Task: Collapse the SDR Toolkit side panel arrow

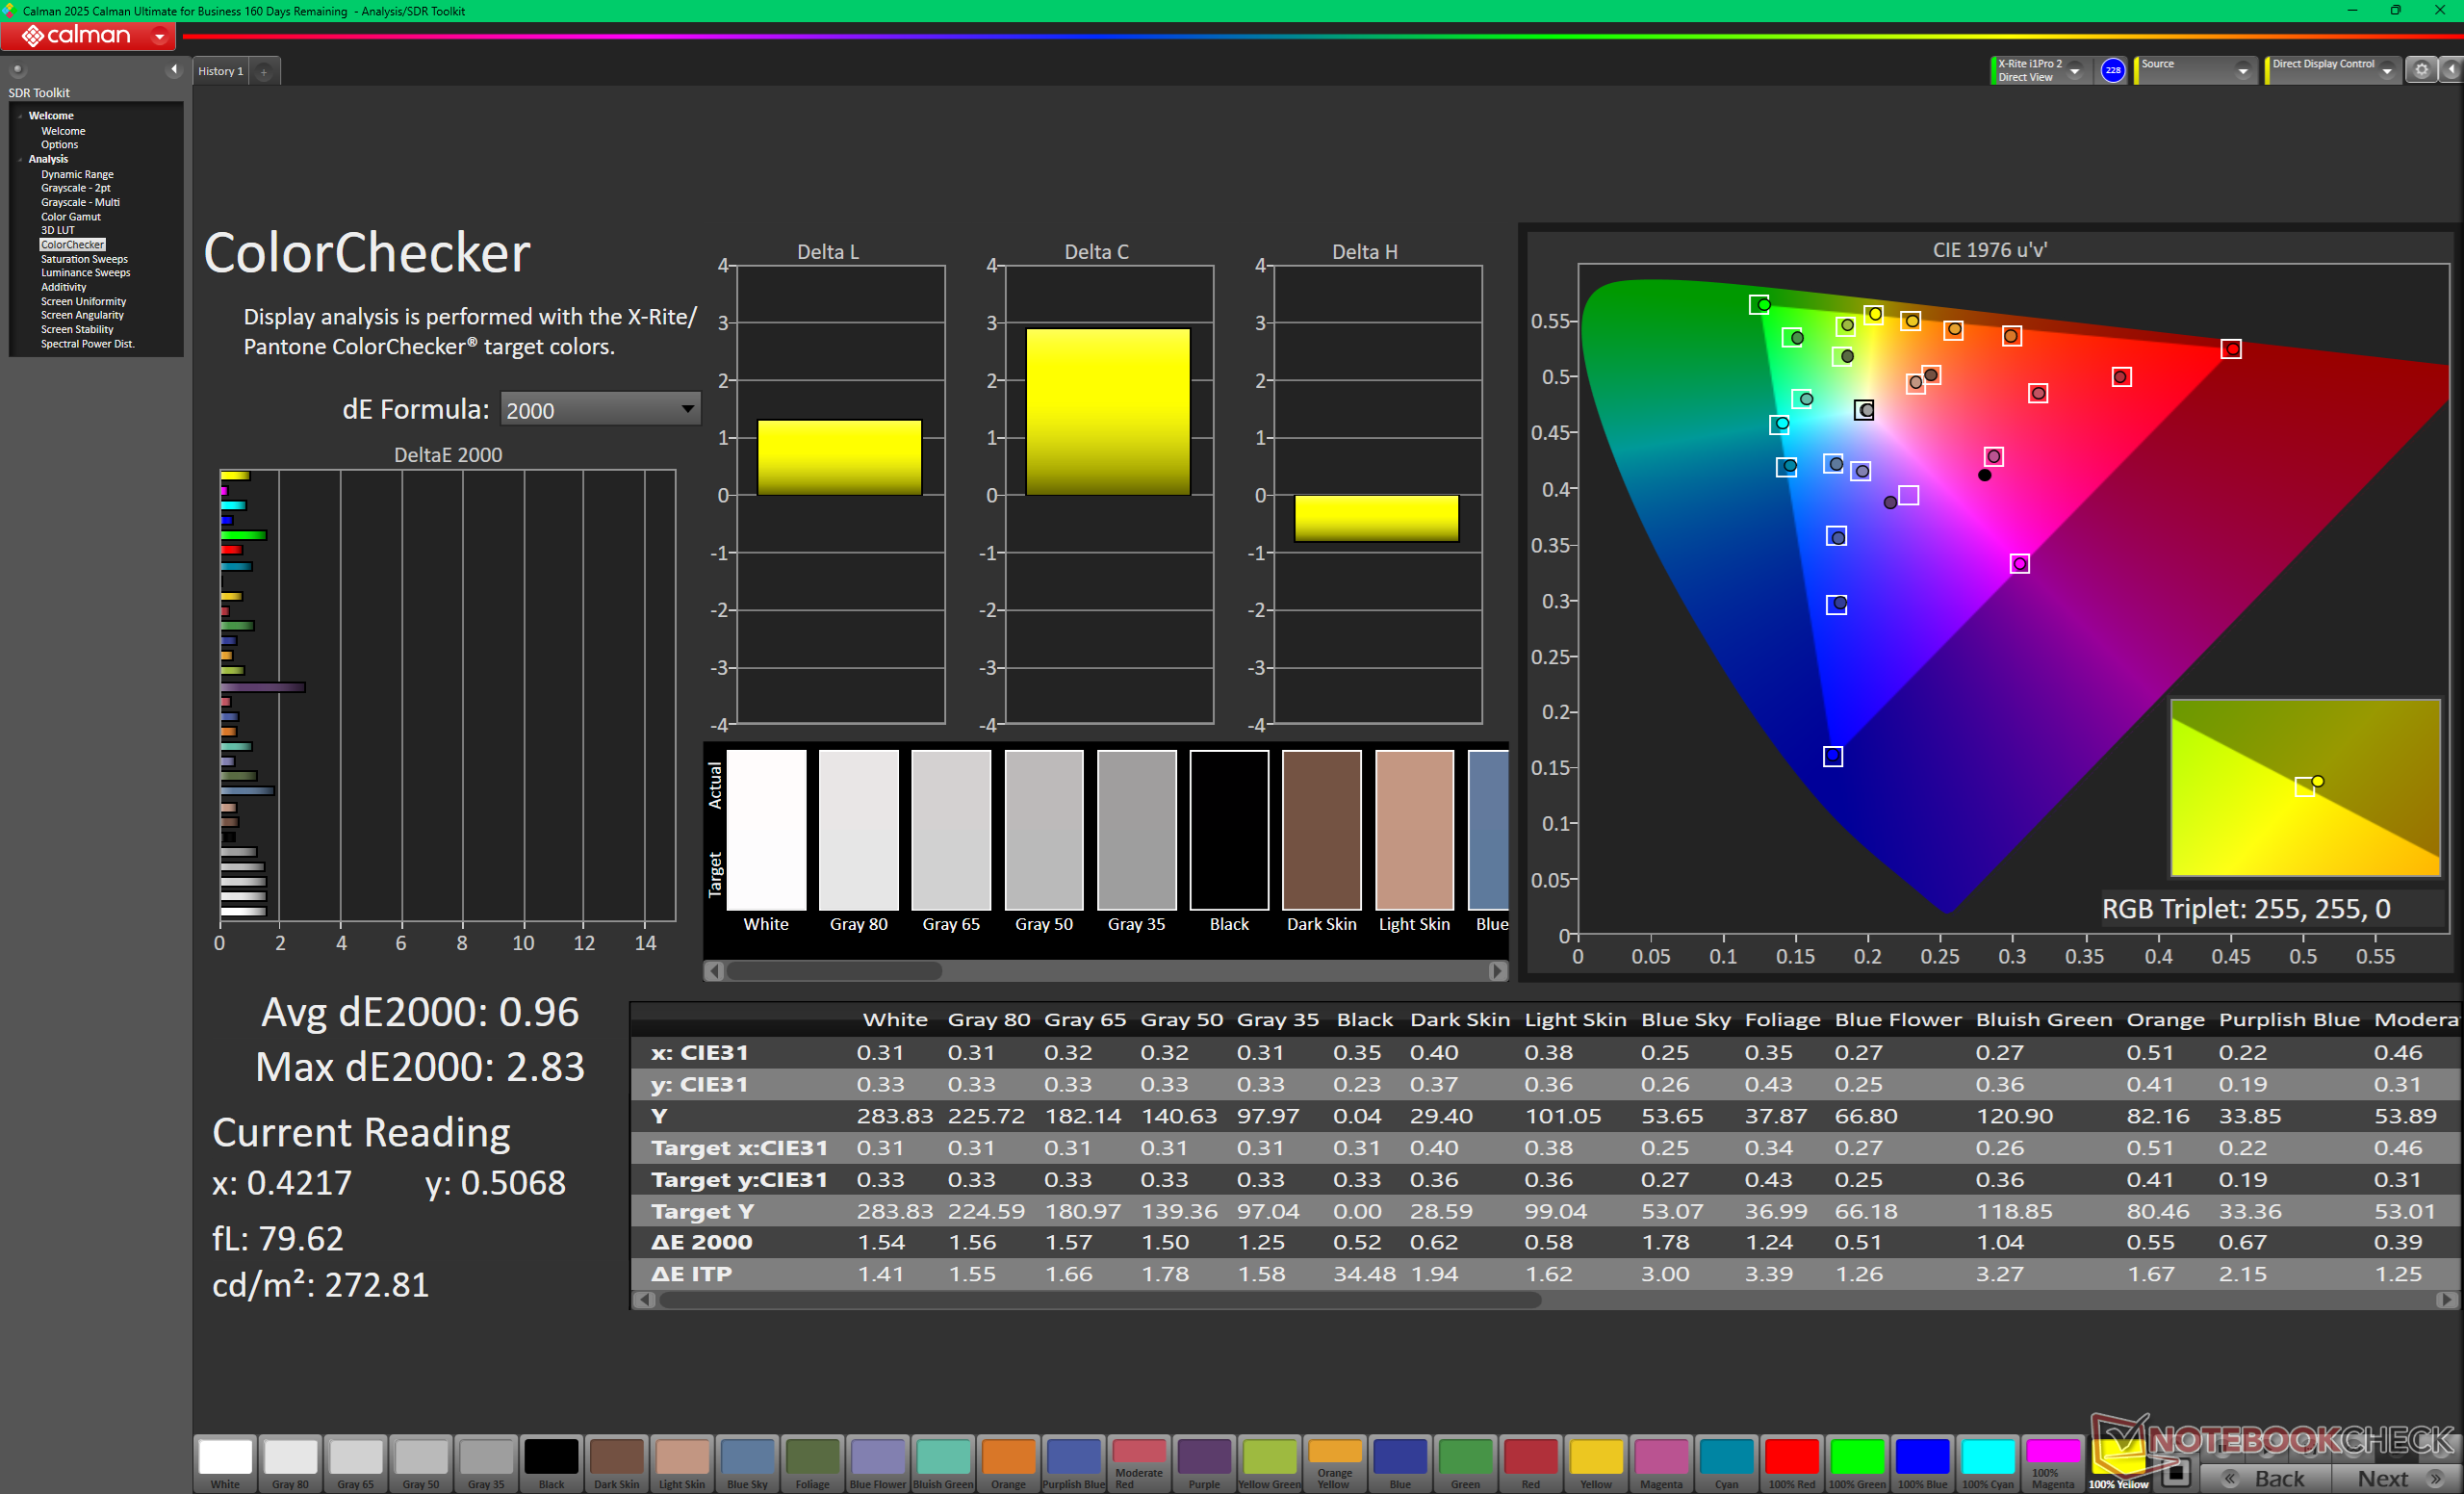Action: click(174, 70)
